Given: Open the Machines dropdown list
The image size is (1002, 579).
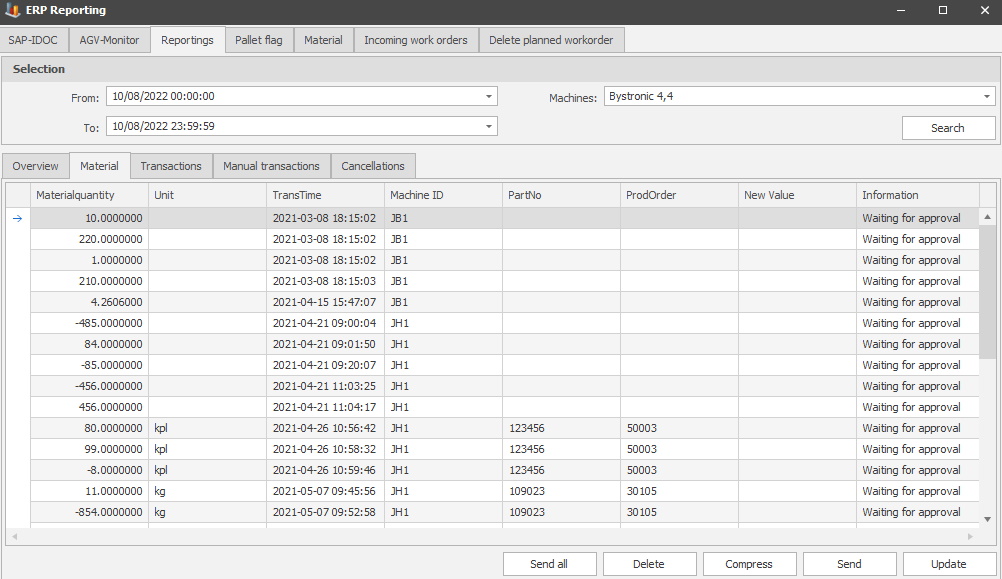Looking at the screenshot, I should pyautogui.click(x=986, y=97).
